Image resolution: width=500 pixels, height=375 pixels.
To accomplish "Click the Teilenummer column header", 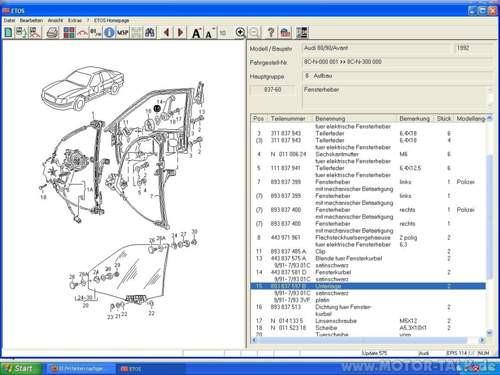I will (x=288, y=119).
